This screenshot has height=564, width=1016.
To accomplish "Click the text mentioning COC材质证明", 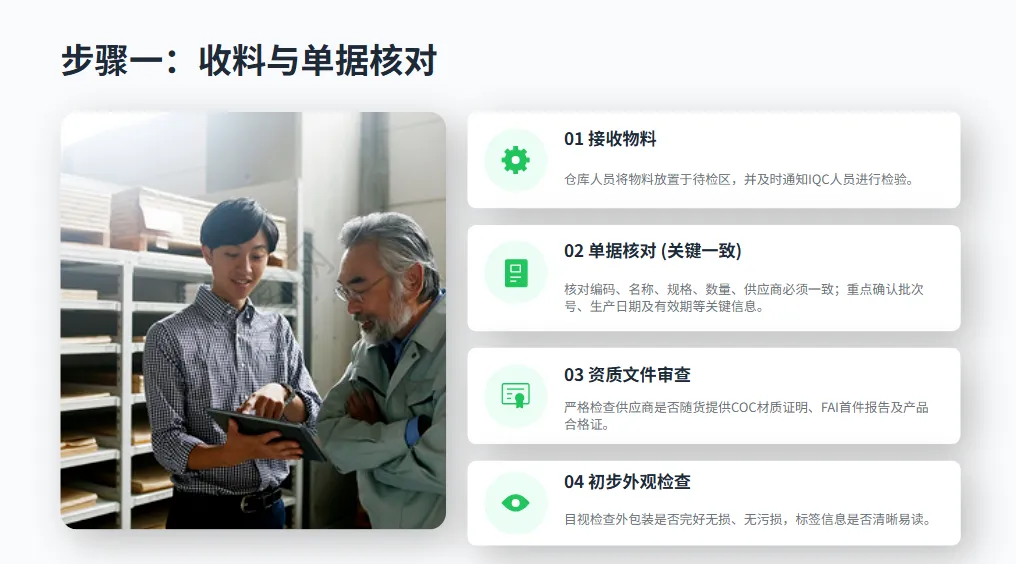I will 746,416.
